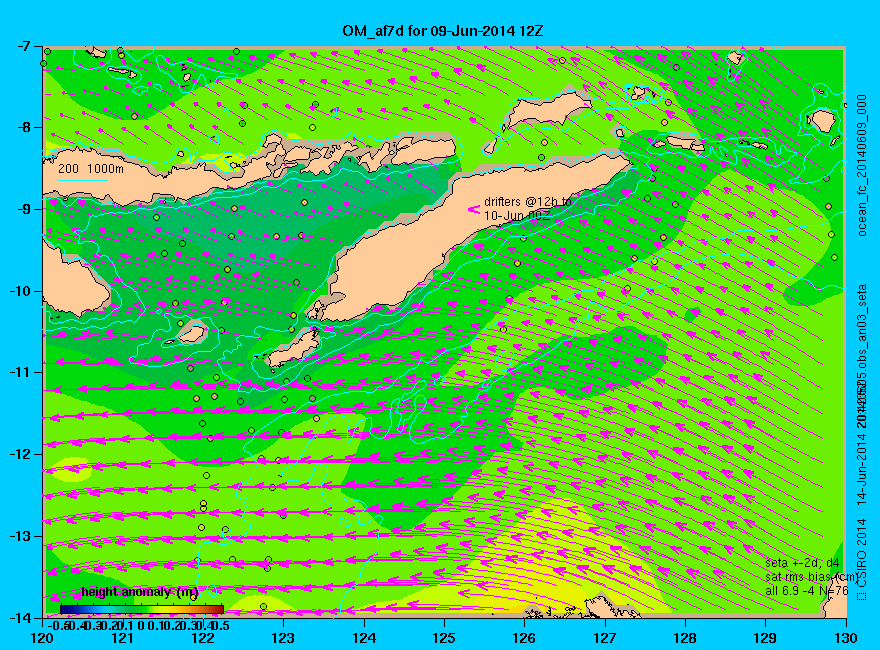Viewport: 880px width, 650px height.
Task: Click longitude axis label '121'
Action: 123,638
